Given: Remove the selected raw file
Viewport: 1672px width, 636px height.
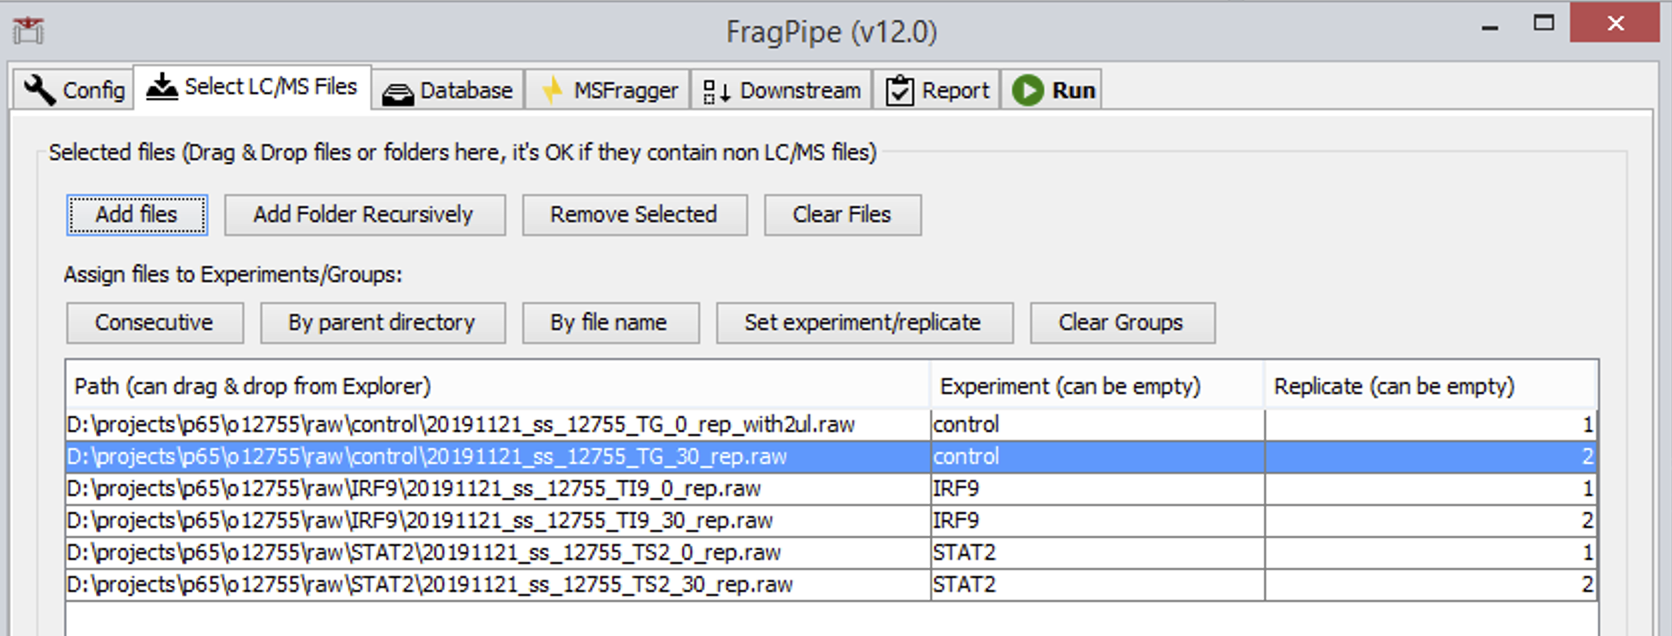Looking at the screenshot, I should click(x=632, y=214).
